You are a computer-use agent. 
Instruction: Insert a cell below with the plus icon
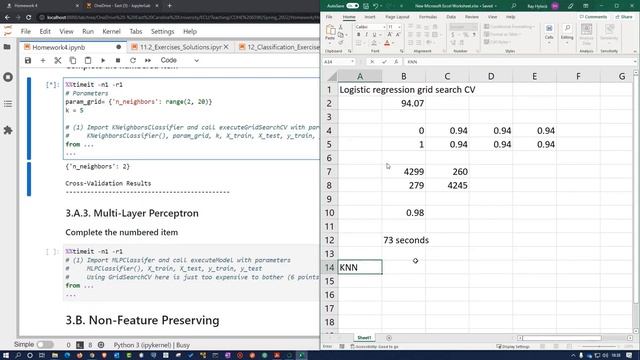point(43,60)
